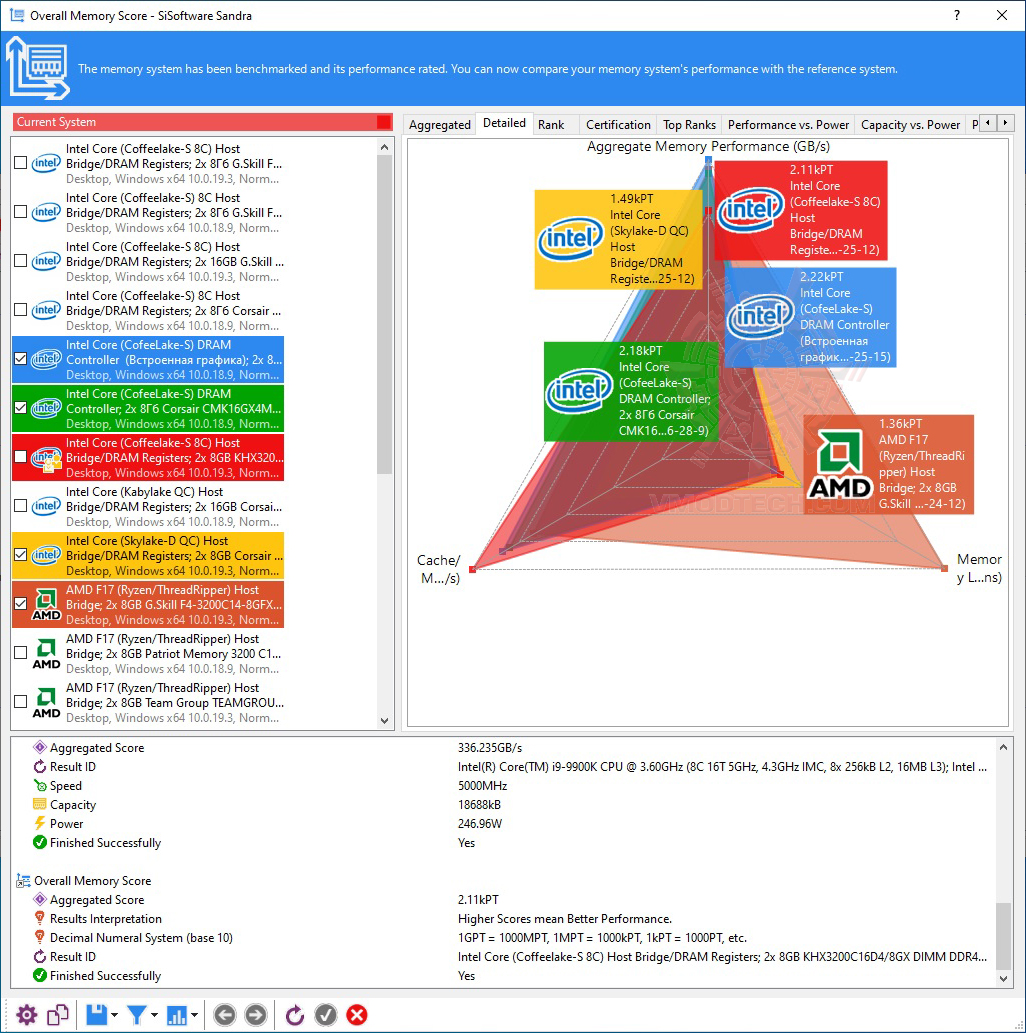
Task: Click results panel scrollbar up arrow
Action: pos(1003,747)
